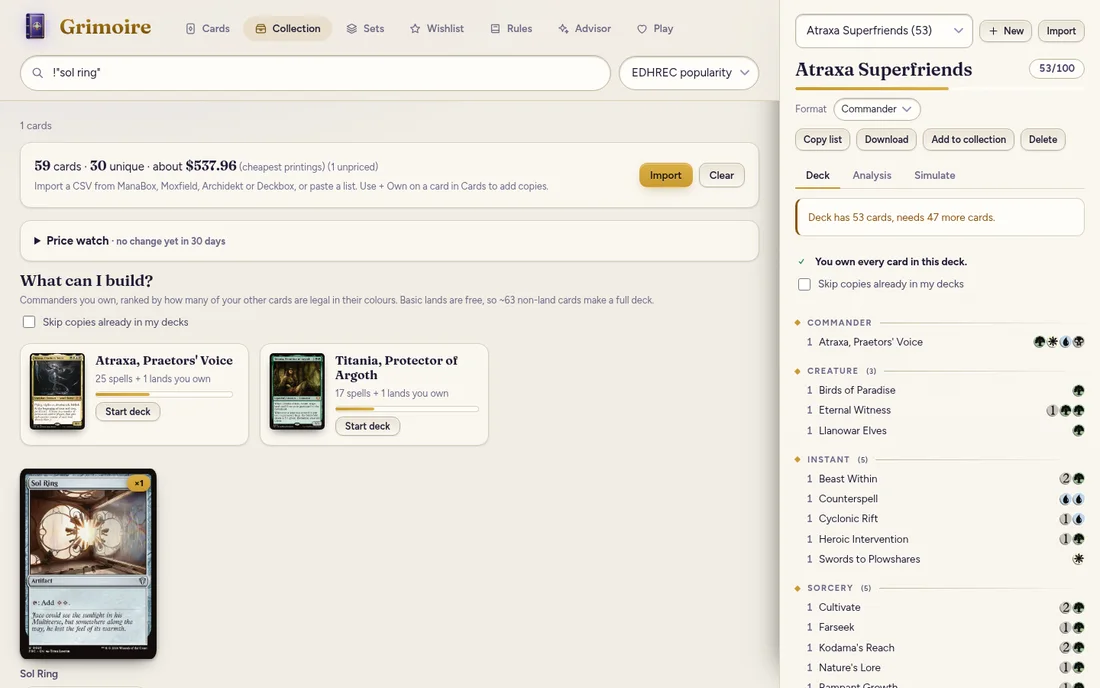The image size is (1100, 688).
Task: Click the diamond marker beside COMMANDER heading
Action: (798, 323)
